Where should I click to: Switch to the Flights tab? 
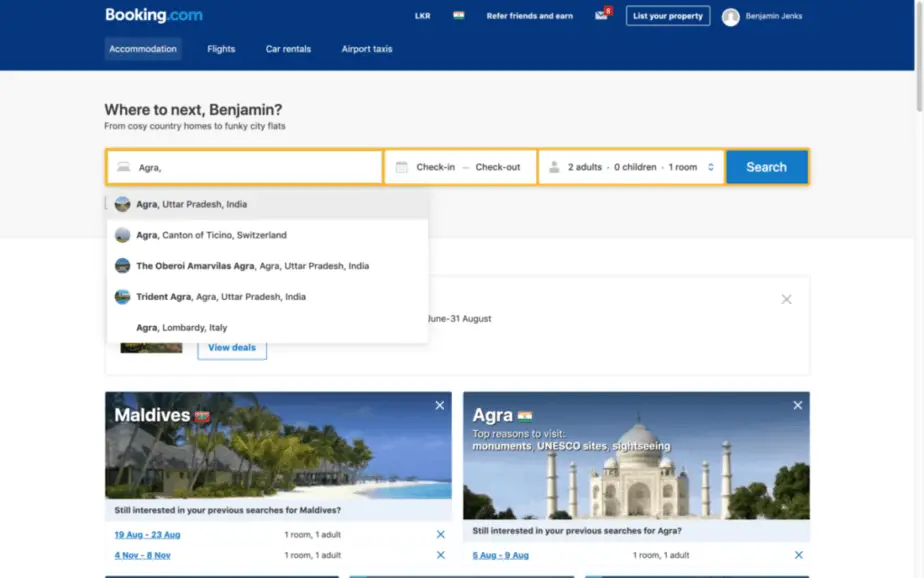click(x=221, y=49)
